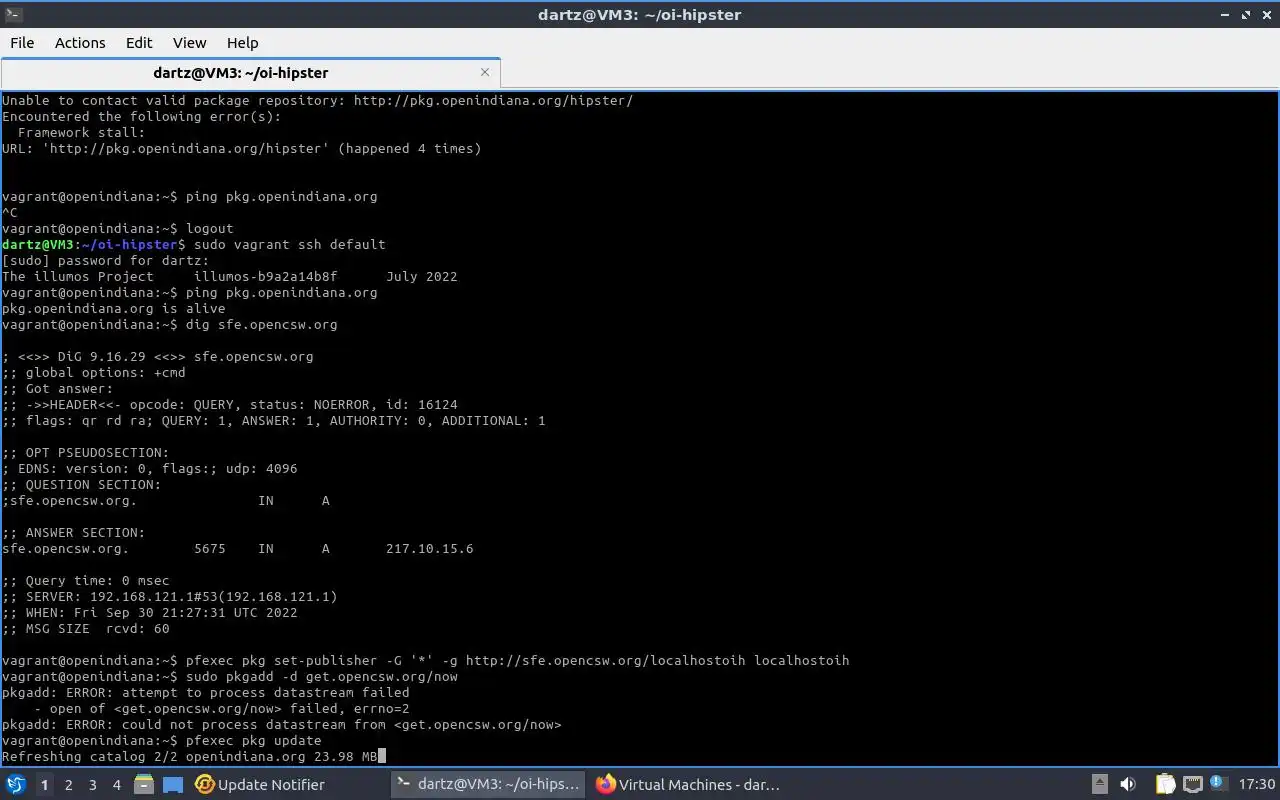Open the Help menu
Viewport: 1280px width, 800px height.
[242, 43]
